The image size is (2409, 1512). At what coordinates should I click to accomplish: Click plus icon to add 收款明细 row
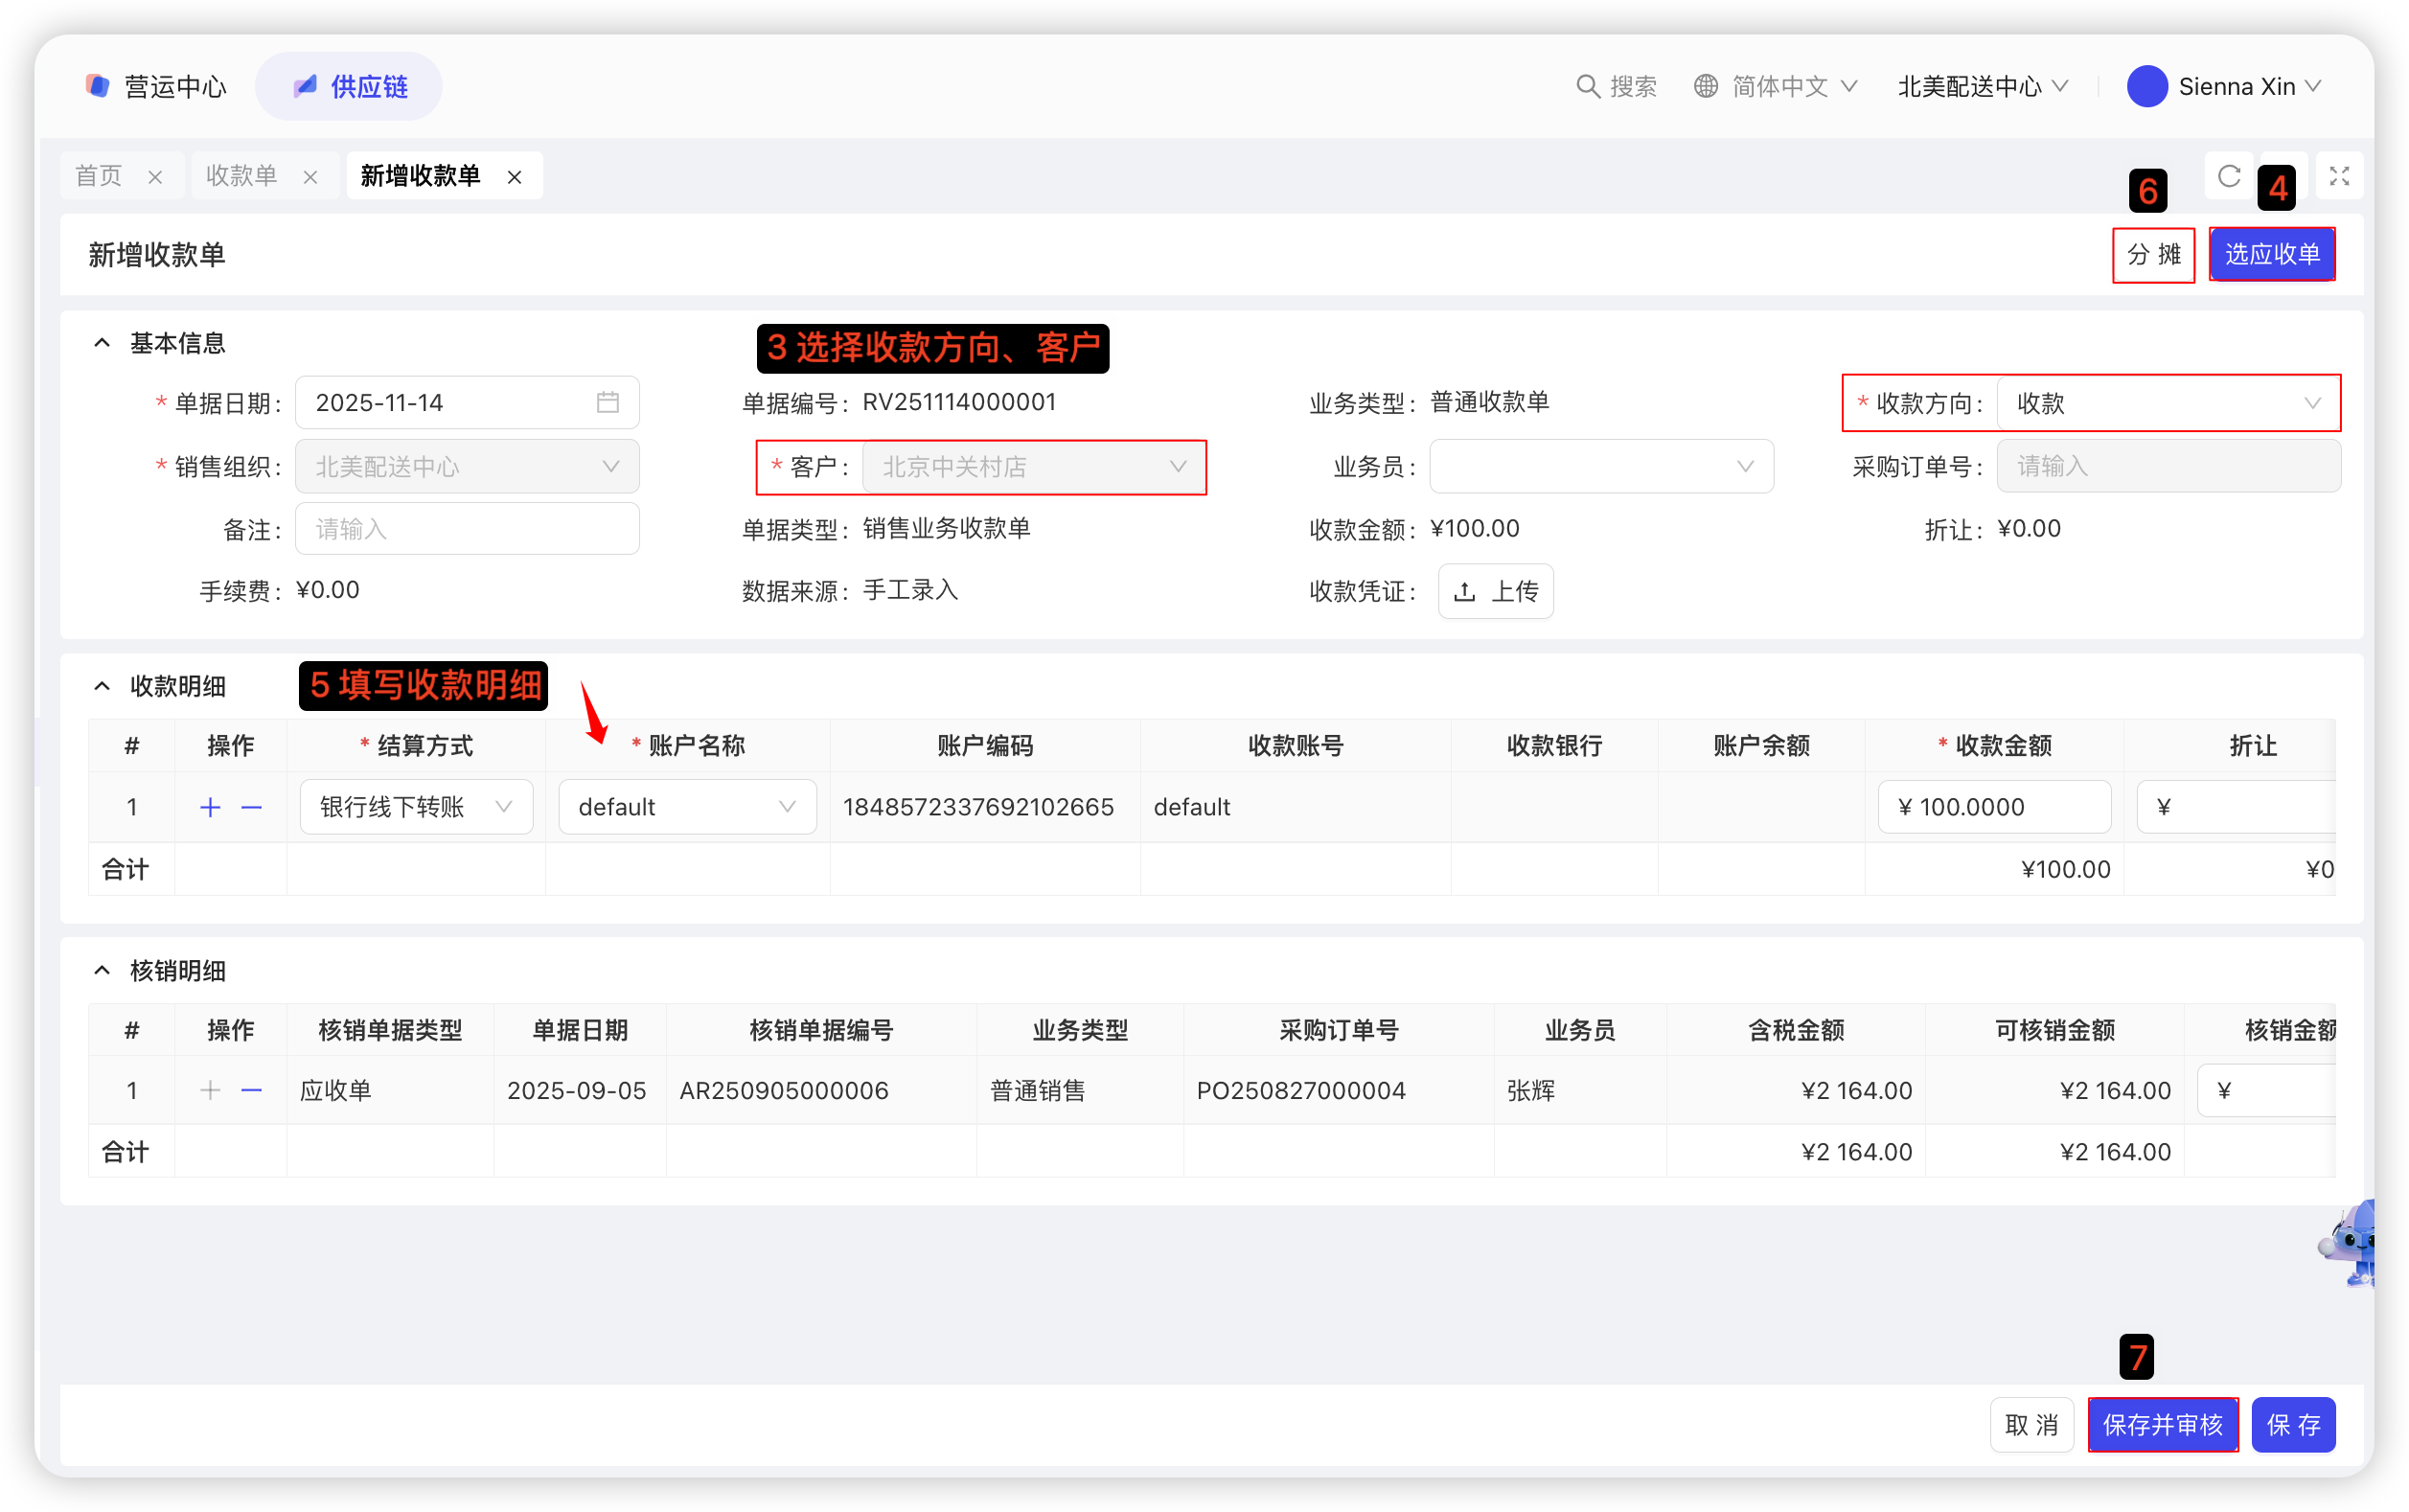click(210, 807)
